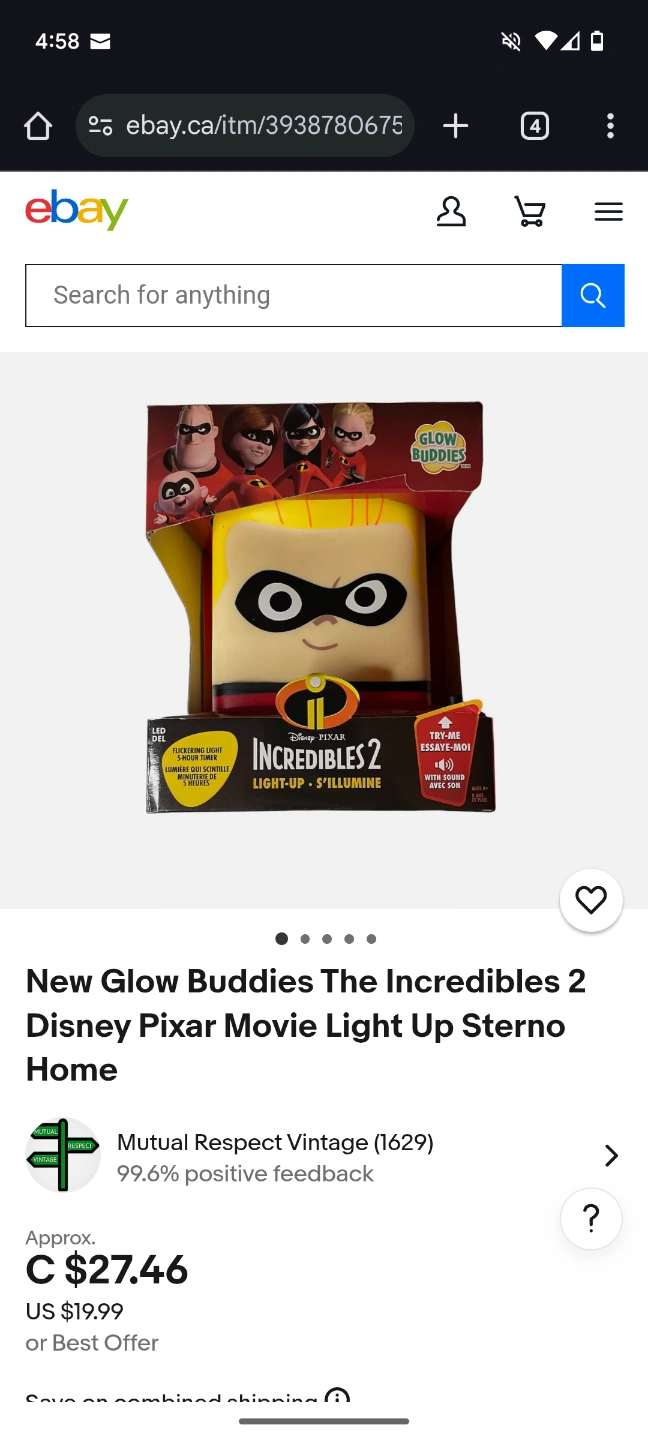The height and width of the screenshot is (1440, 648).
Task: Open the My eBay account icon
Action: 451,212
